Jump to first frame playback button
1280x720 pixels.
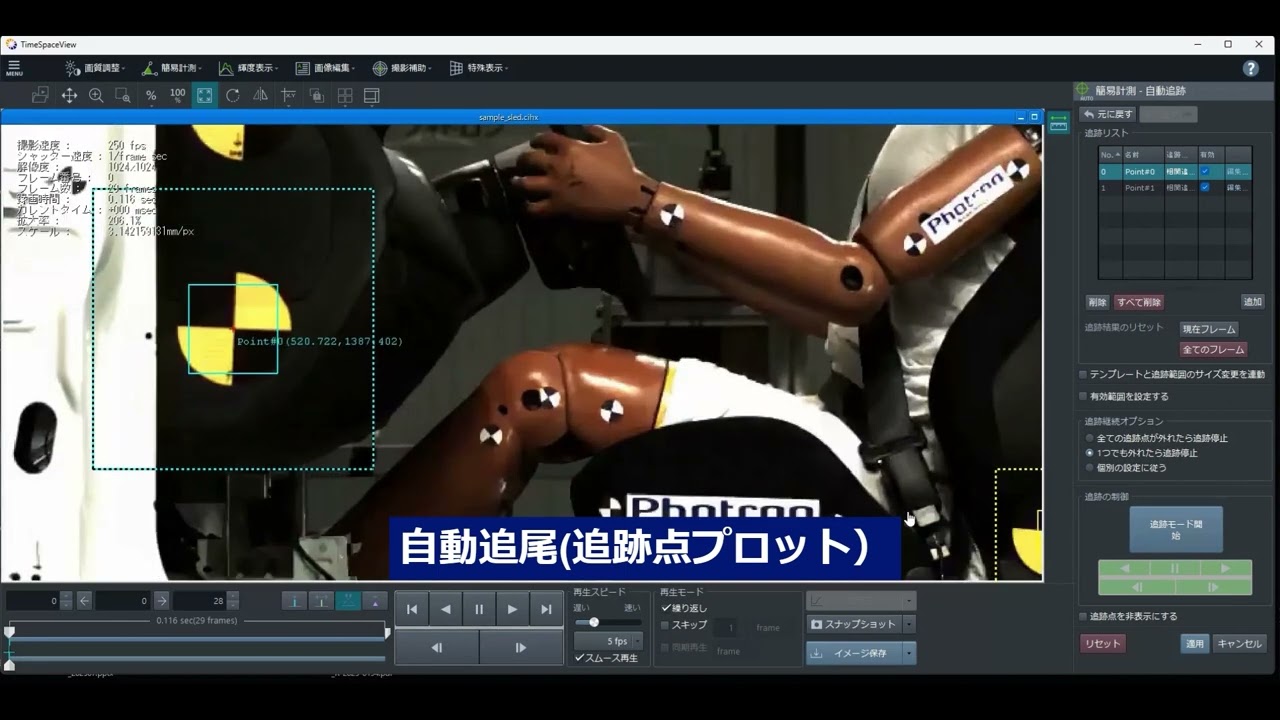coord(411,609)
